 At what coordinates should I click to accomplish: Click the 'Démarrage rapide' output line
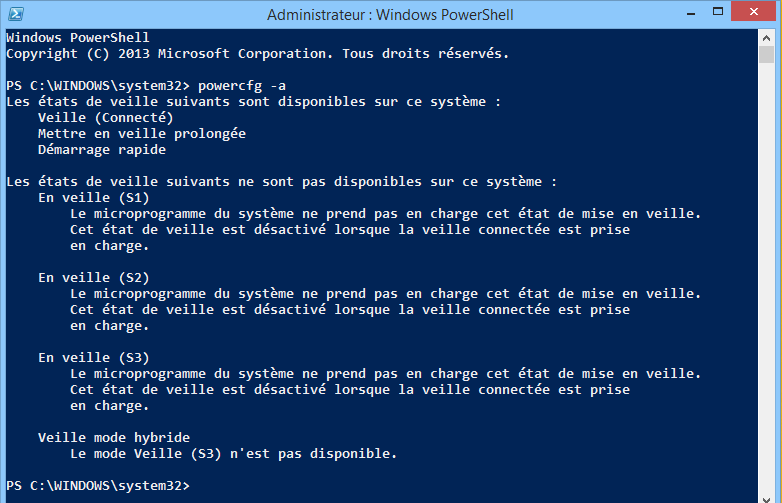point(101,149)
